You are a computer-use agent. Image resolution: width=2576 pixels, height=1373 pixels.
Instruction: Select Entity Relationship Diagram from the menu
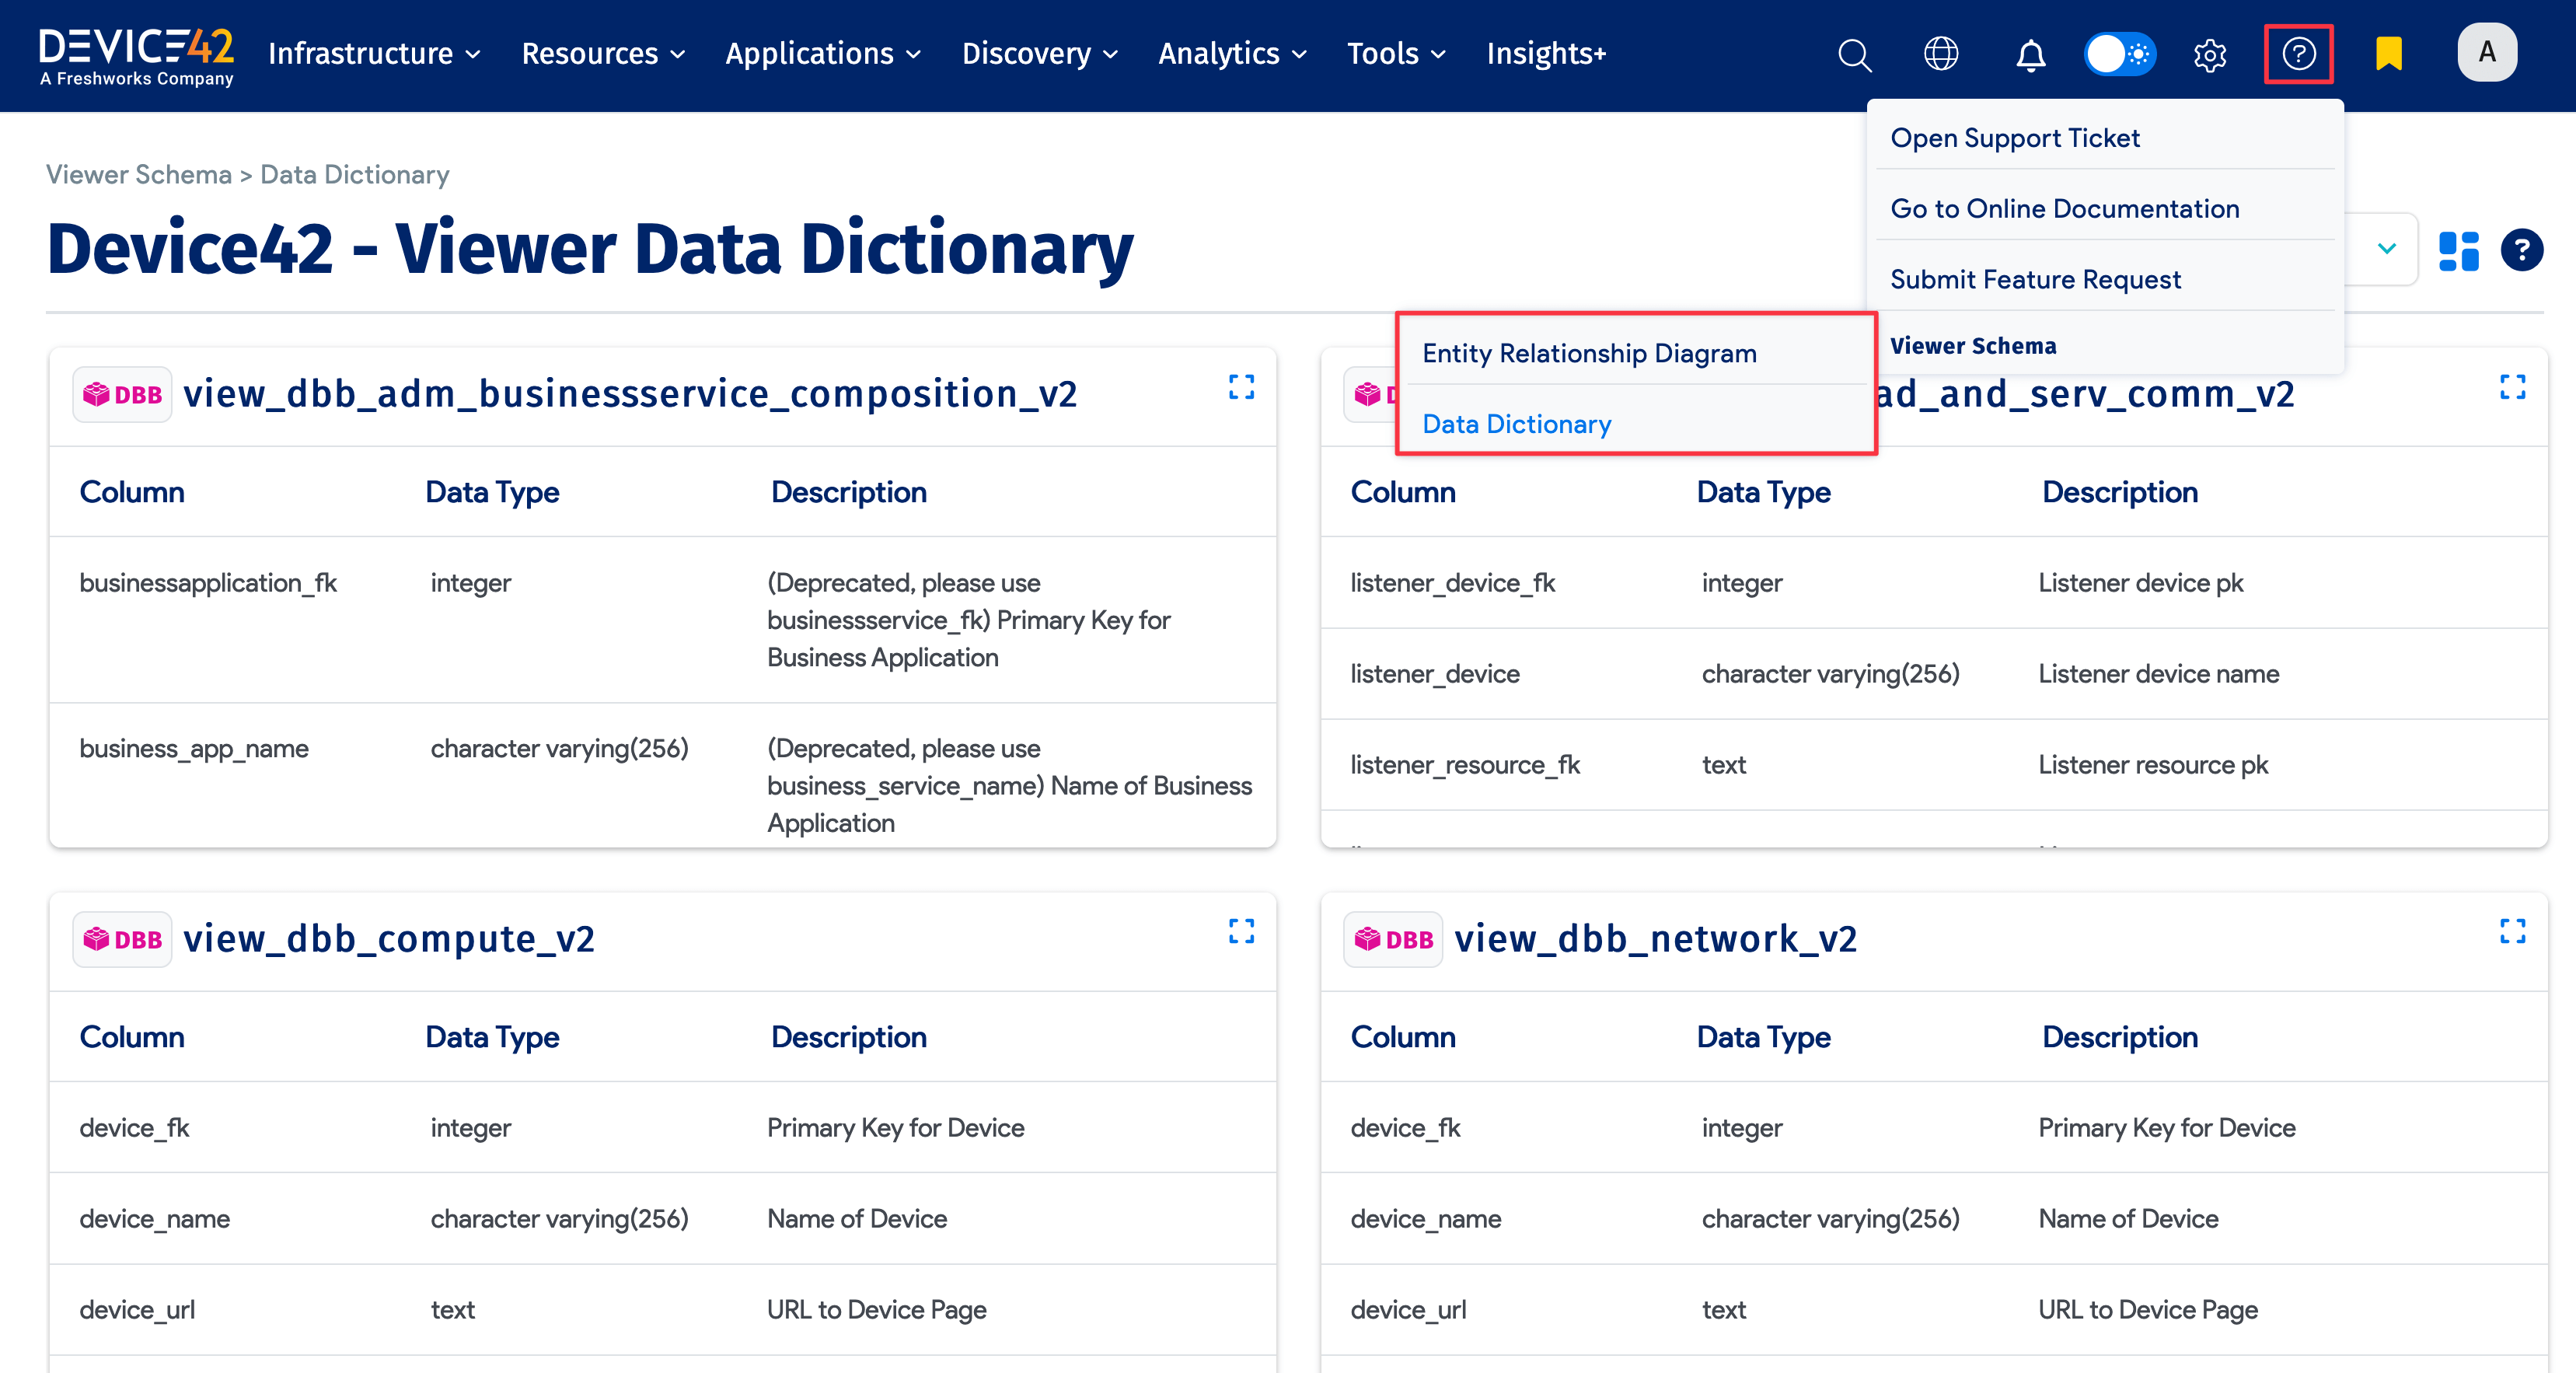coord(1589,352)
